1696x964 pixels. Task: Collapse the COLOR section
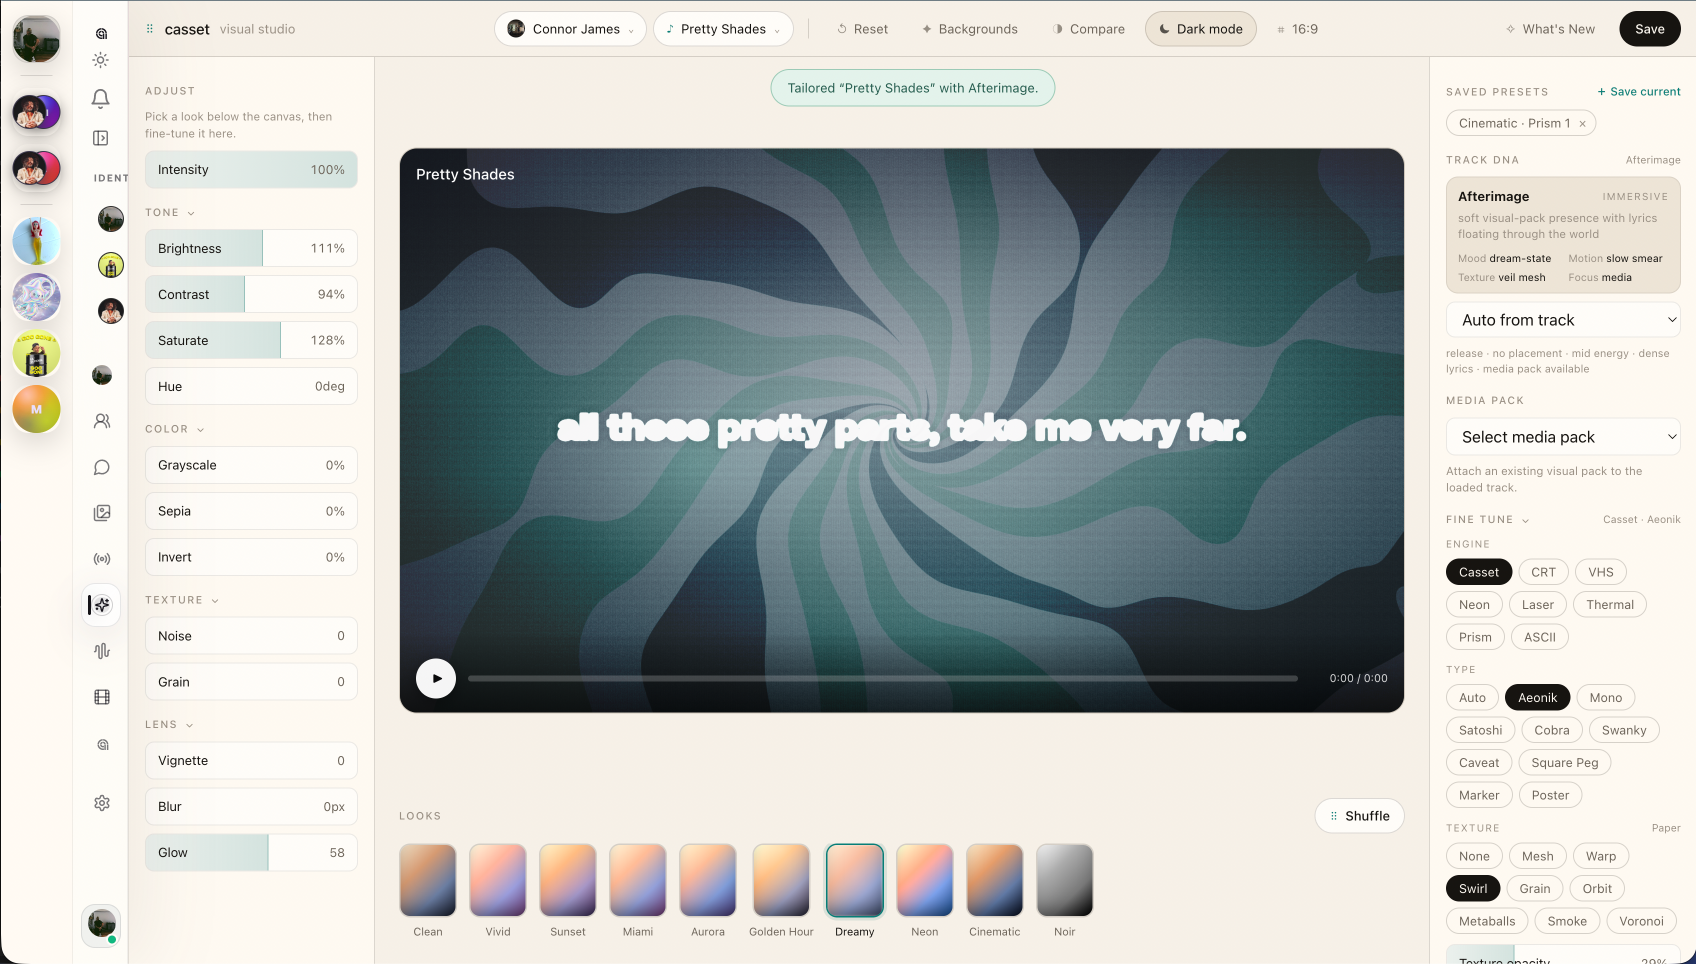[x=175, y=429]
